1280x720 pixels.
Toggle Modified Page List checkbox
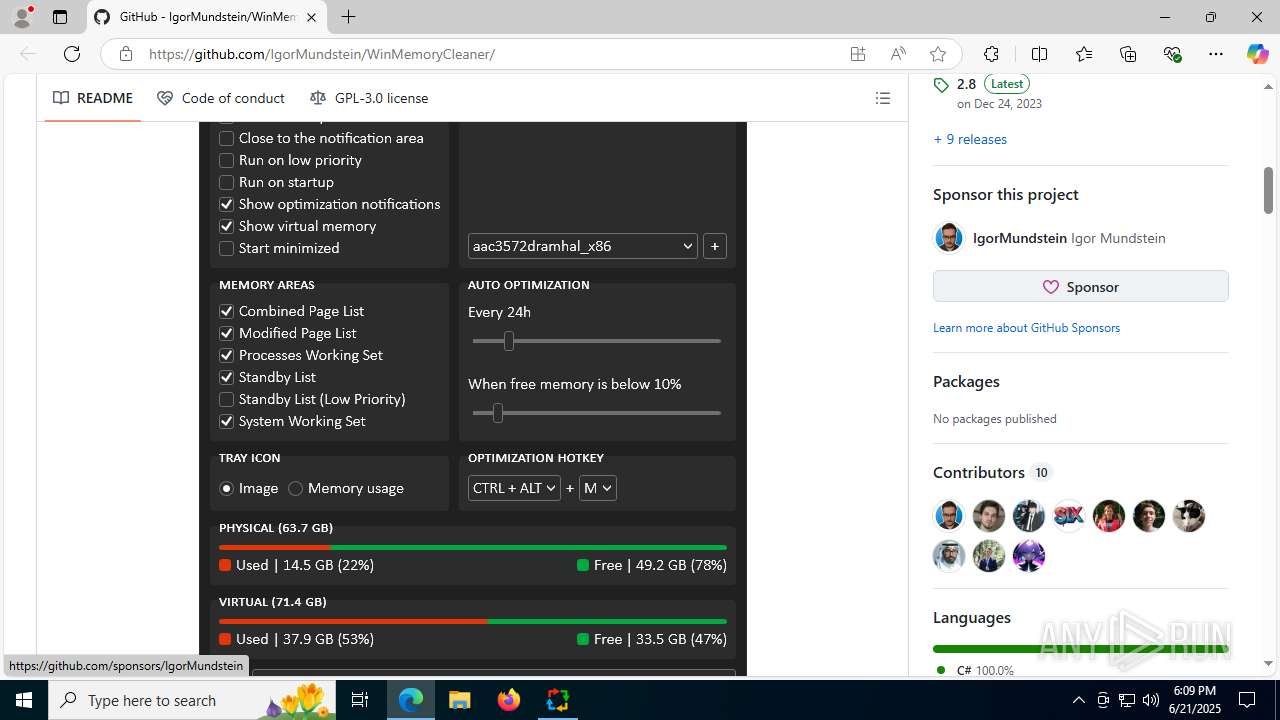click(227, 333)
